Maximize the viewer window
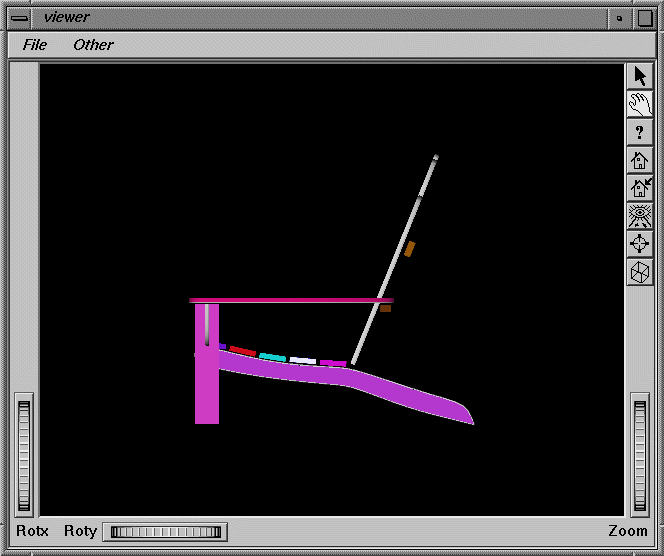 (x=645, y=17)
